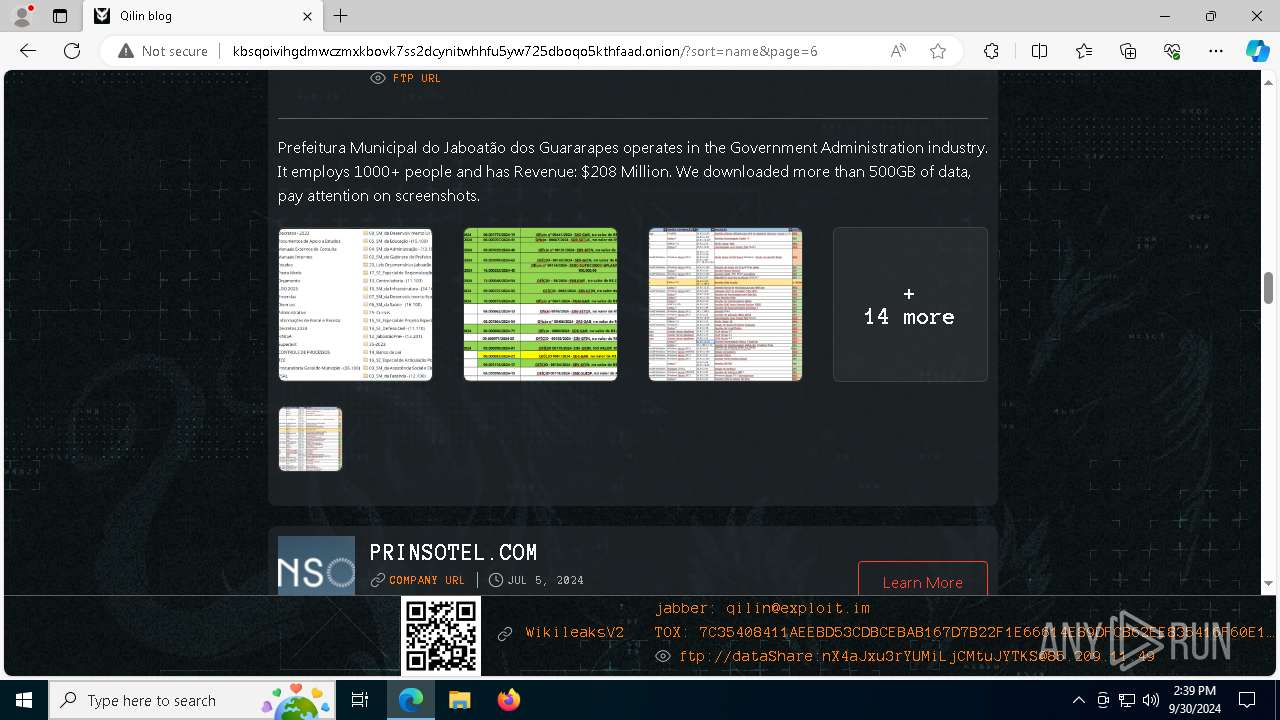
Task: Show hidden system tray icons chevron
Action: [1078, 700]
